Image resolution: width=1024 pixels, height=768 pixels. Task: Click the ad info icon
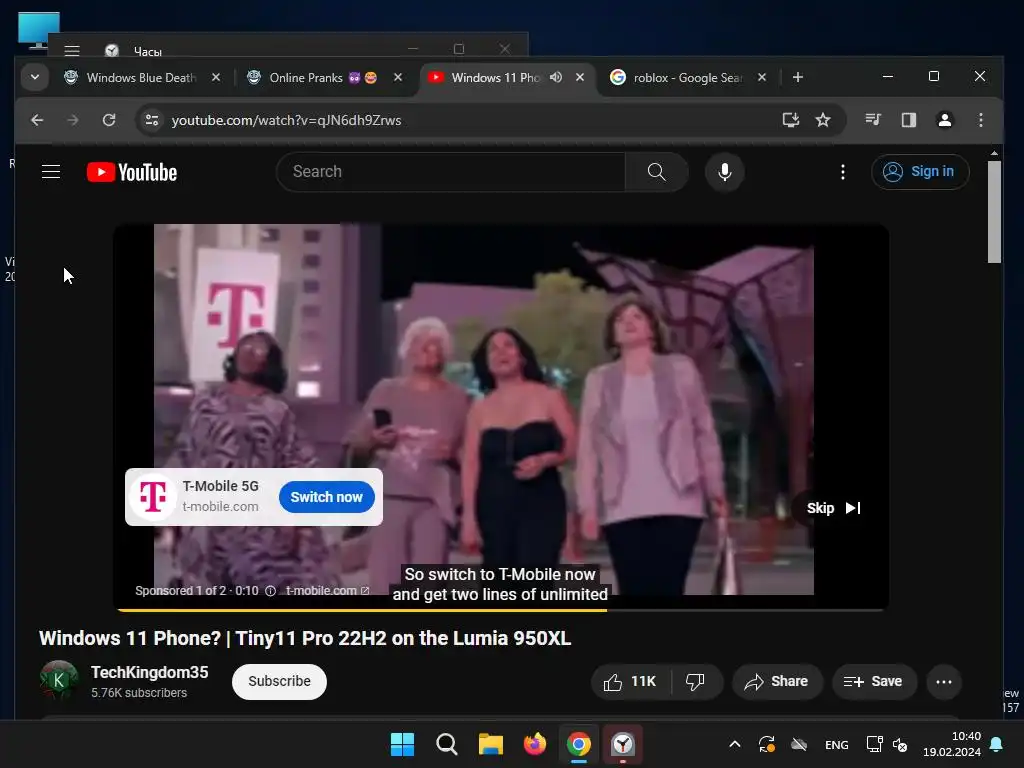coord(270,590)
